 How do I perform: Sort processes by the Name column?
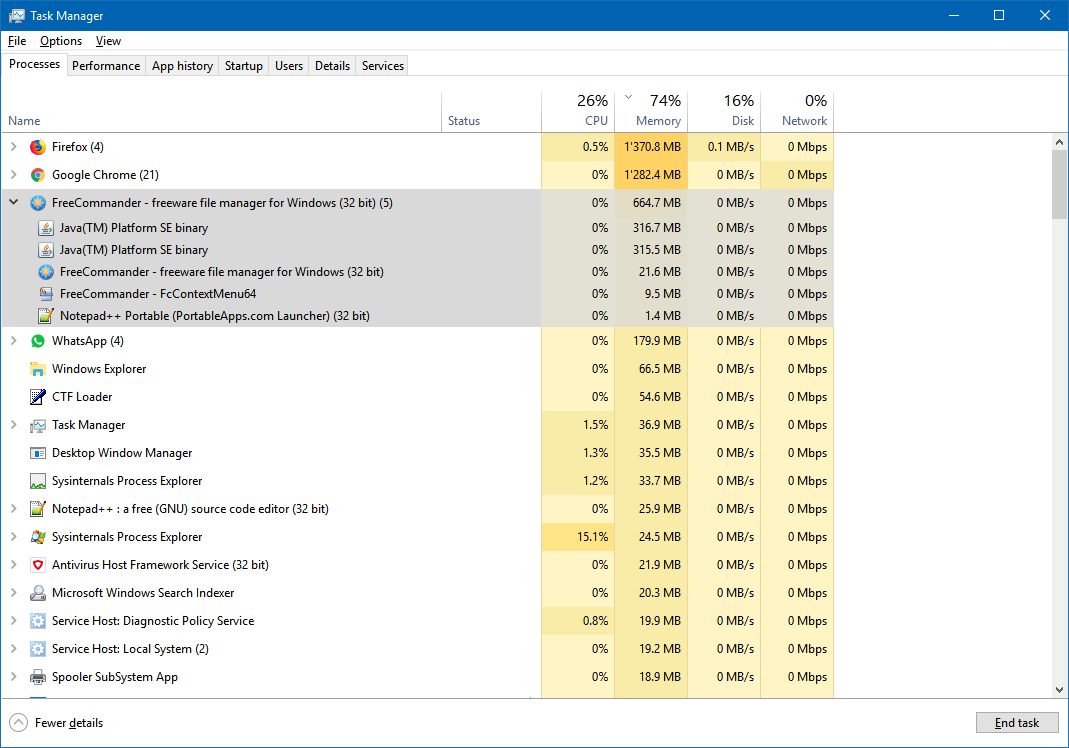click(222, 111)
